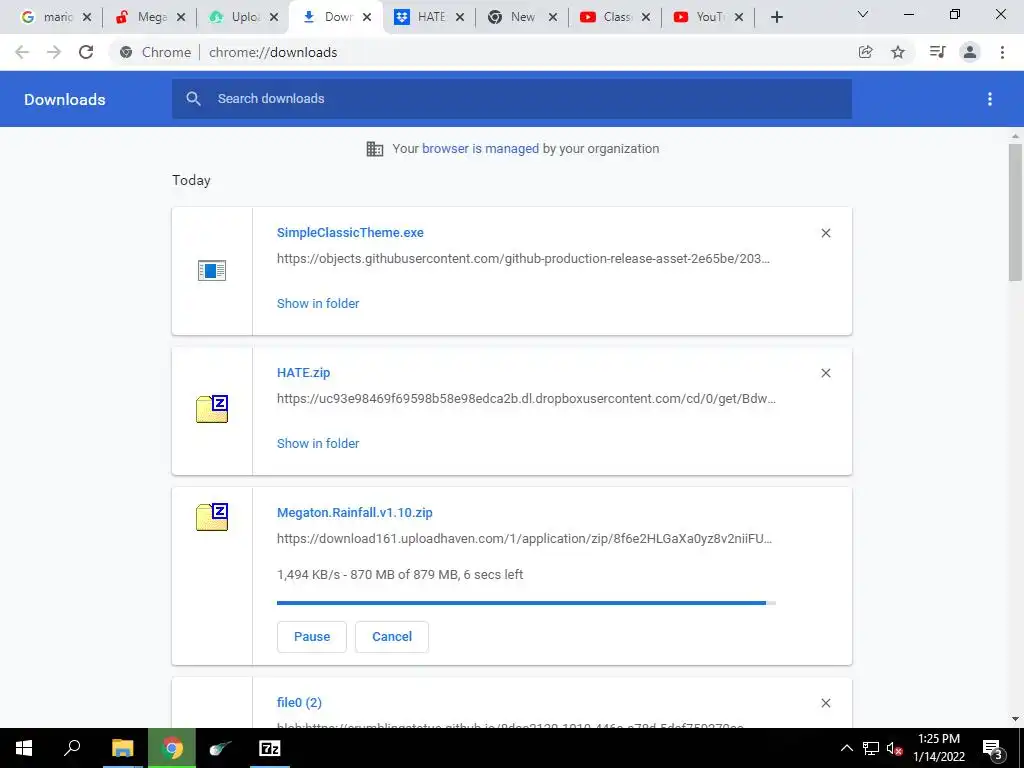Focus the Search downloads field
The height and width of the screenshot is (768, 1024).
512,99
